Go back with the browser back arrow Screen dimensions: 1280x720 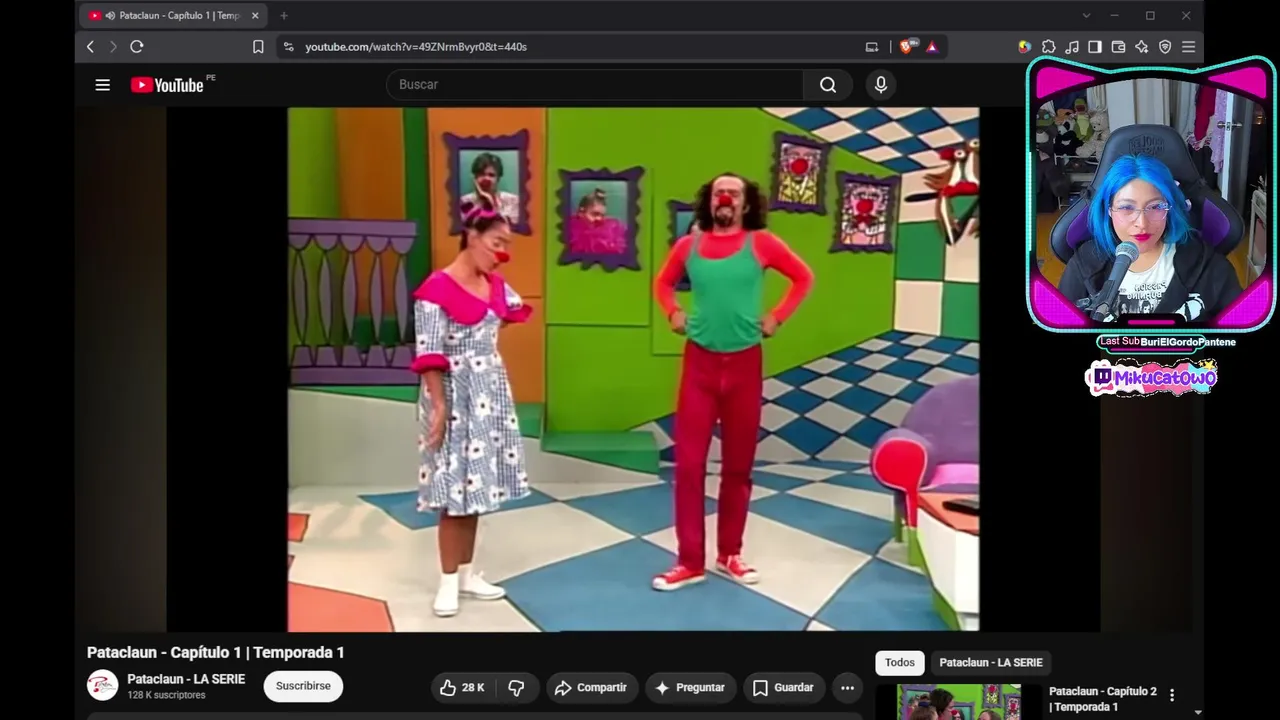pyautogui.click(x=90, y=47)
